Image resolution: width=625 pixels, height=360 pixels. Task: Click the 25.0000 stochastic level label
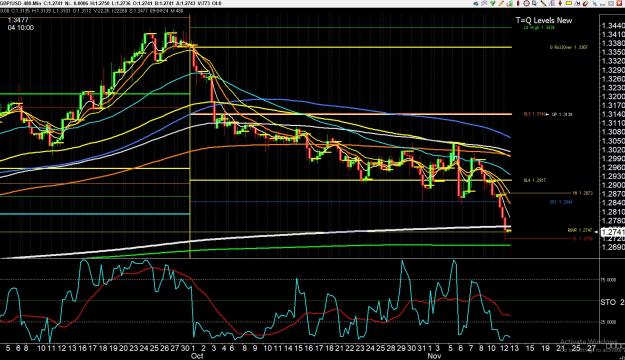tap(608, 322)
